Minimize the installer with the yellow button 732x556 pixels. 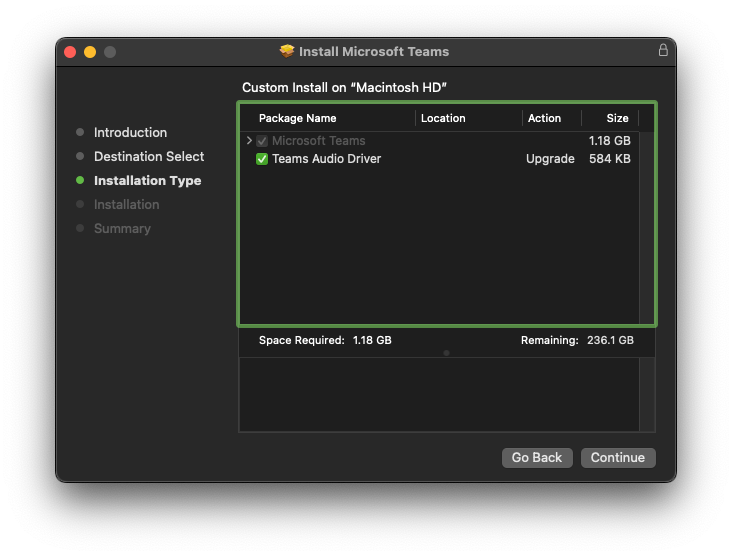pyautogui.click(x=90, y=52)
